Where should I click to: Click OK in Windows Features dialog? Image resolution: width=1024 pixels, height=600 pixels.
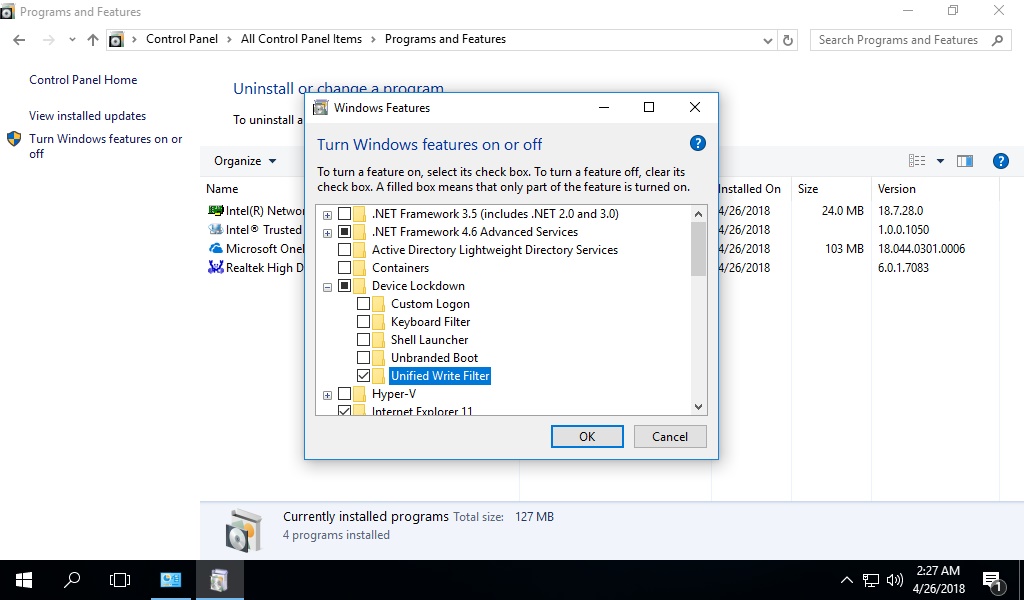587,437
